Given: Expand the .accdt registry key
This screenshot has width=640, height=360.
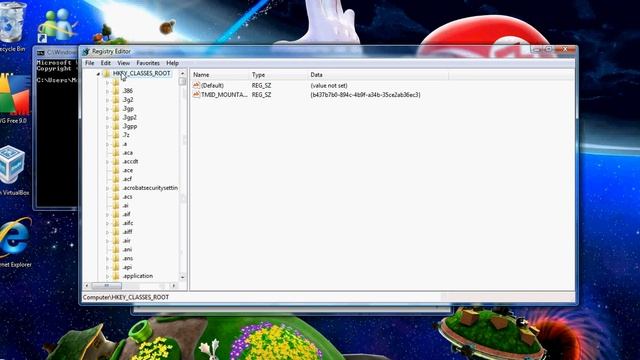Looking at the screenshot, I should (x=107, y=162).
